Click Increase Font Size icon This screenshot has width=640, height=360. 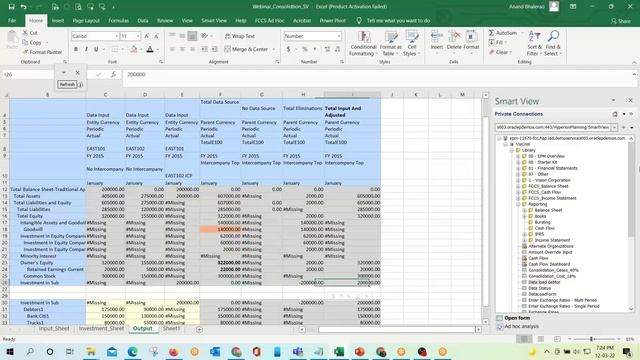click(x=147, y=36)
